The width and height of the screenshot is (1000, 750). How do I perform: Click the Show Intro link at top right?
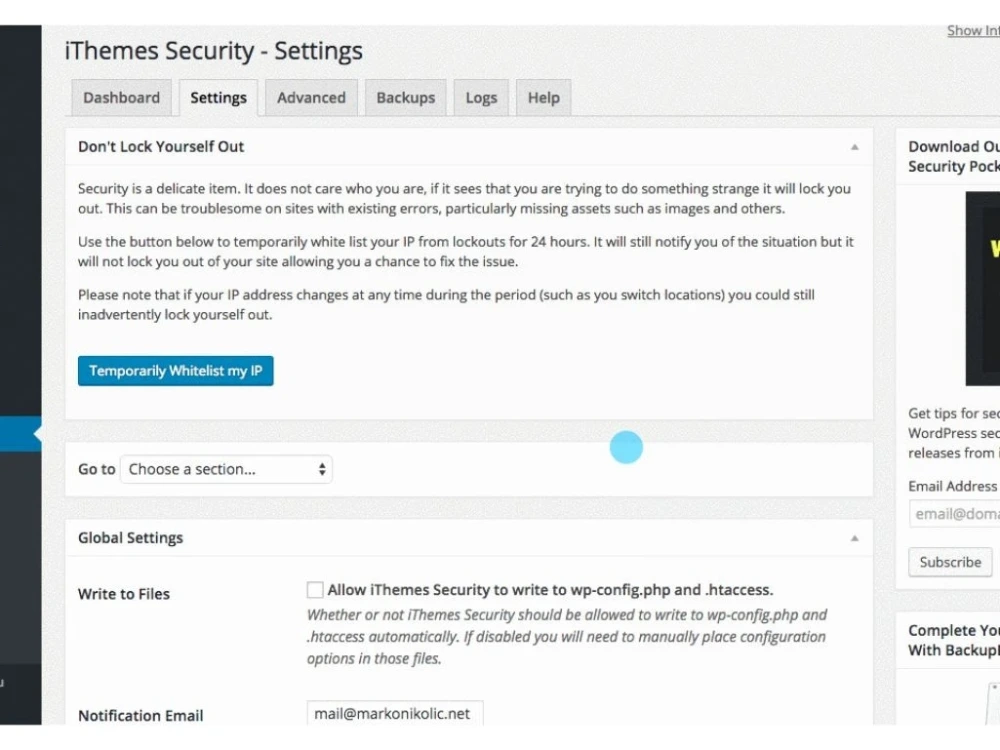click(972, 31)
